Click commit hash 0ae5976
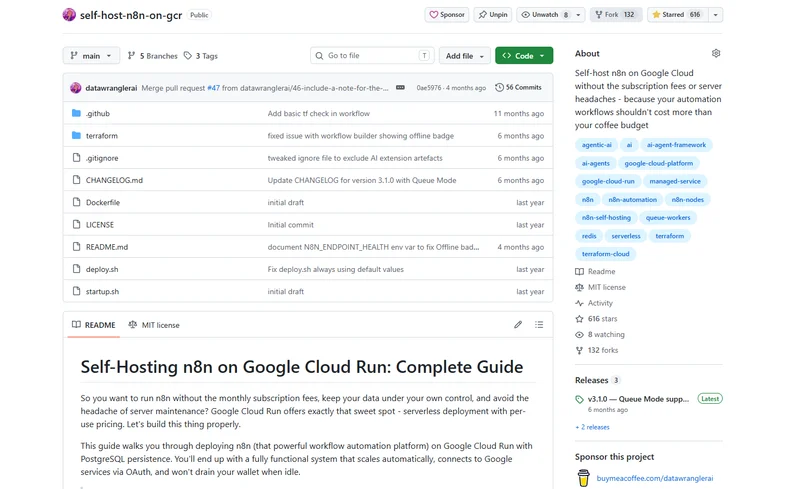This screenshot has width=800, height=489. [429, 88]
